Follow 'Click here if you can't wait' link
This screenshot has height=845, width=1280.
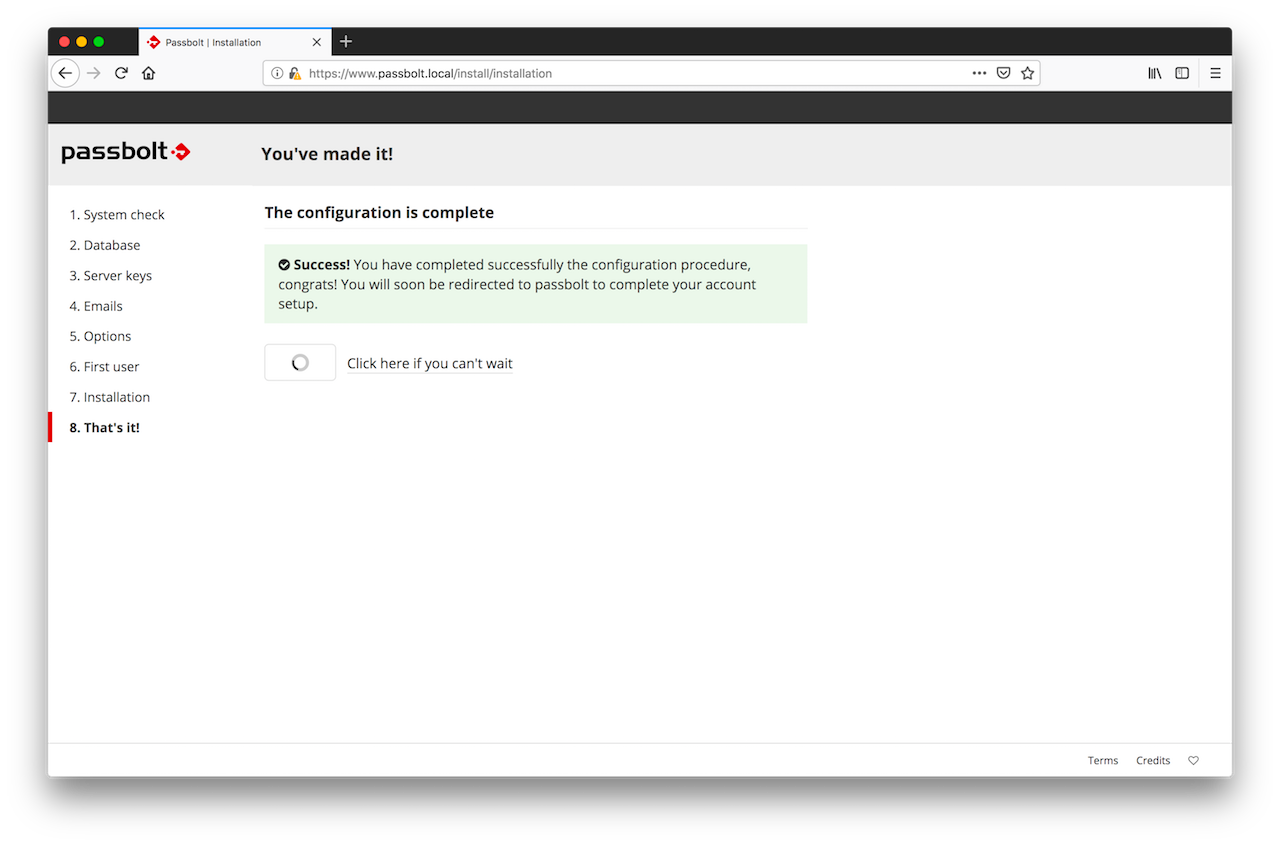click(x=430, y=363)
